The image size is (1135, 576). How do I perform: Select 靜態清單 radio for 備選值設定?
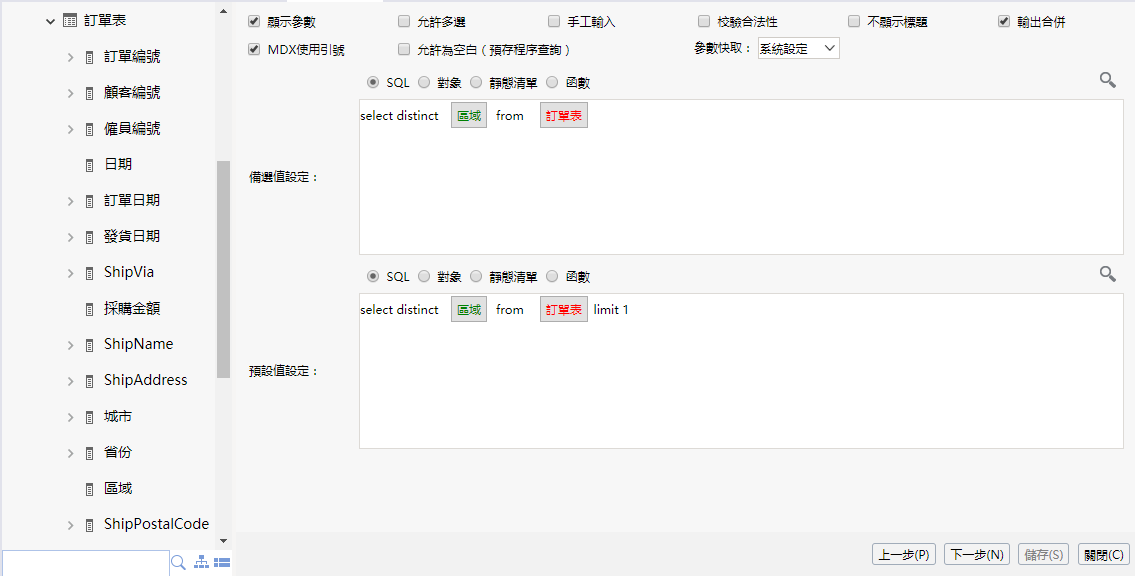coord(476,82)
